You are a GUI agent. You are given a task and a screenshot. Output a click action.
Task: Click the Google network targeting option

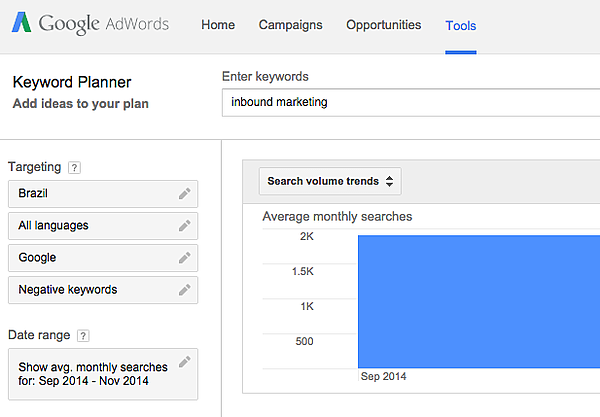pyautogui.click(x=90, y=258)
